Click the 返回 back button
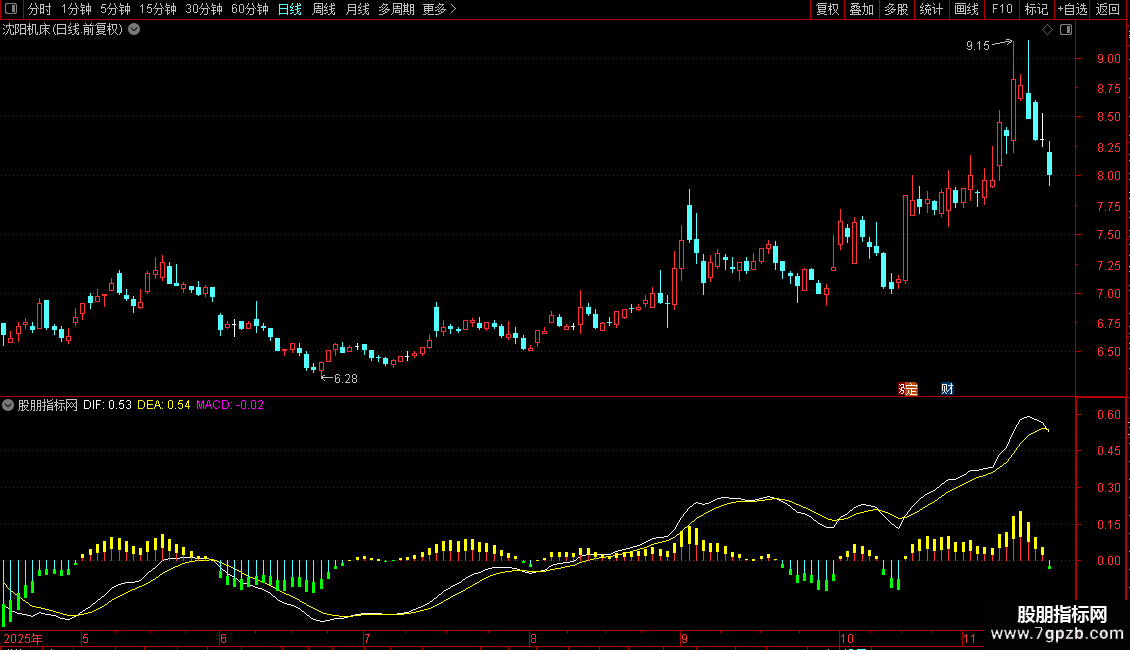The height and width of the screenshot is (650, 1130). (x=1108, y=9)
